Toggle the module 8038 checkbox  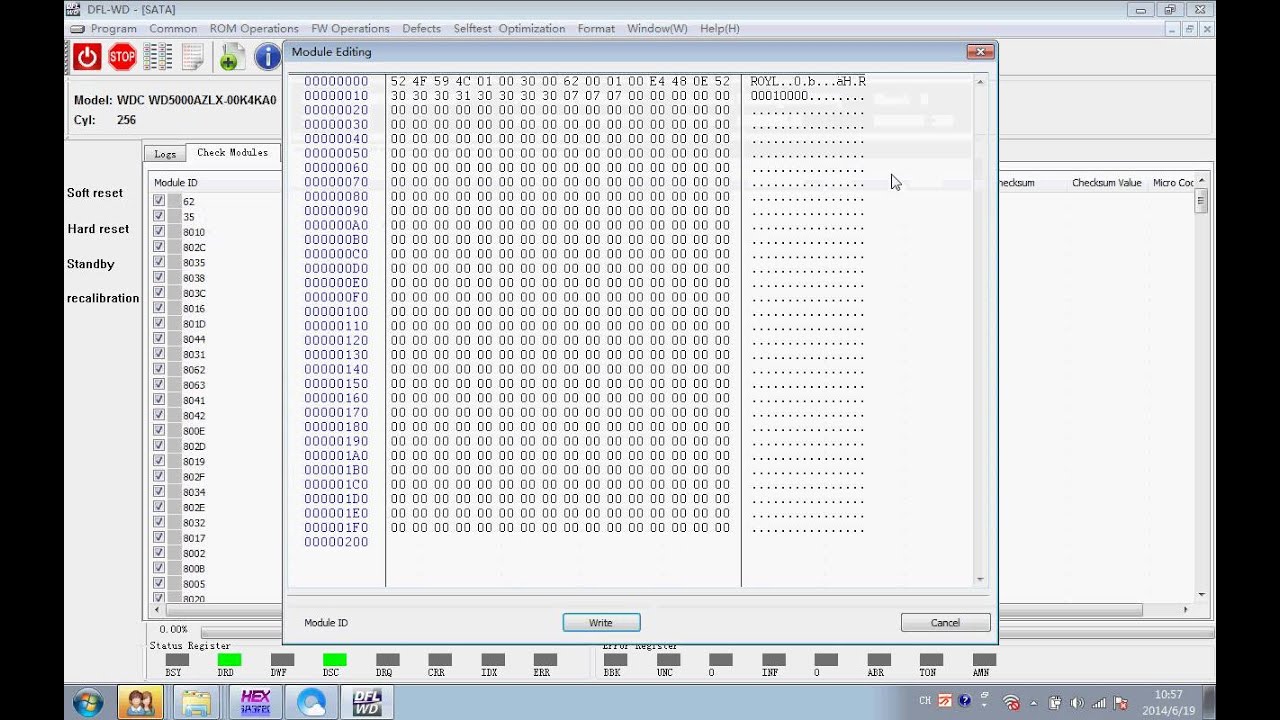tap(159, 277)
